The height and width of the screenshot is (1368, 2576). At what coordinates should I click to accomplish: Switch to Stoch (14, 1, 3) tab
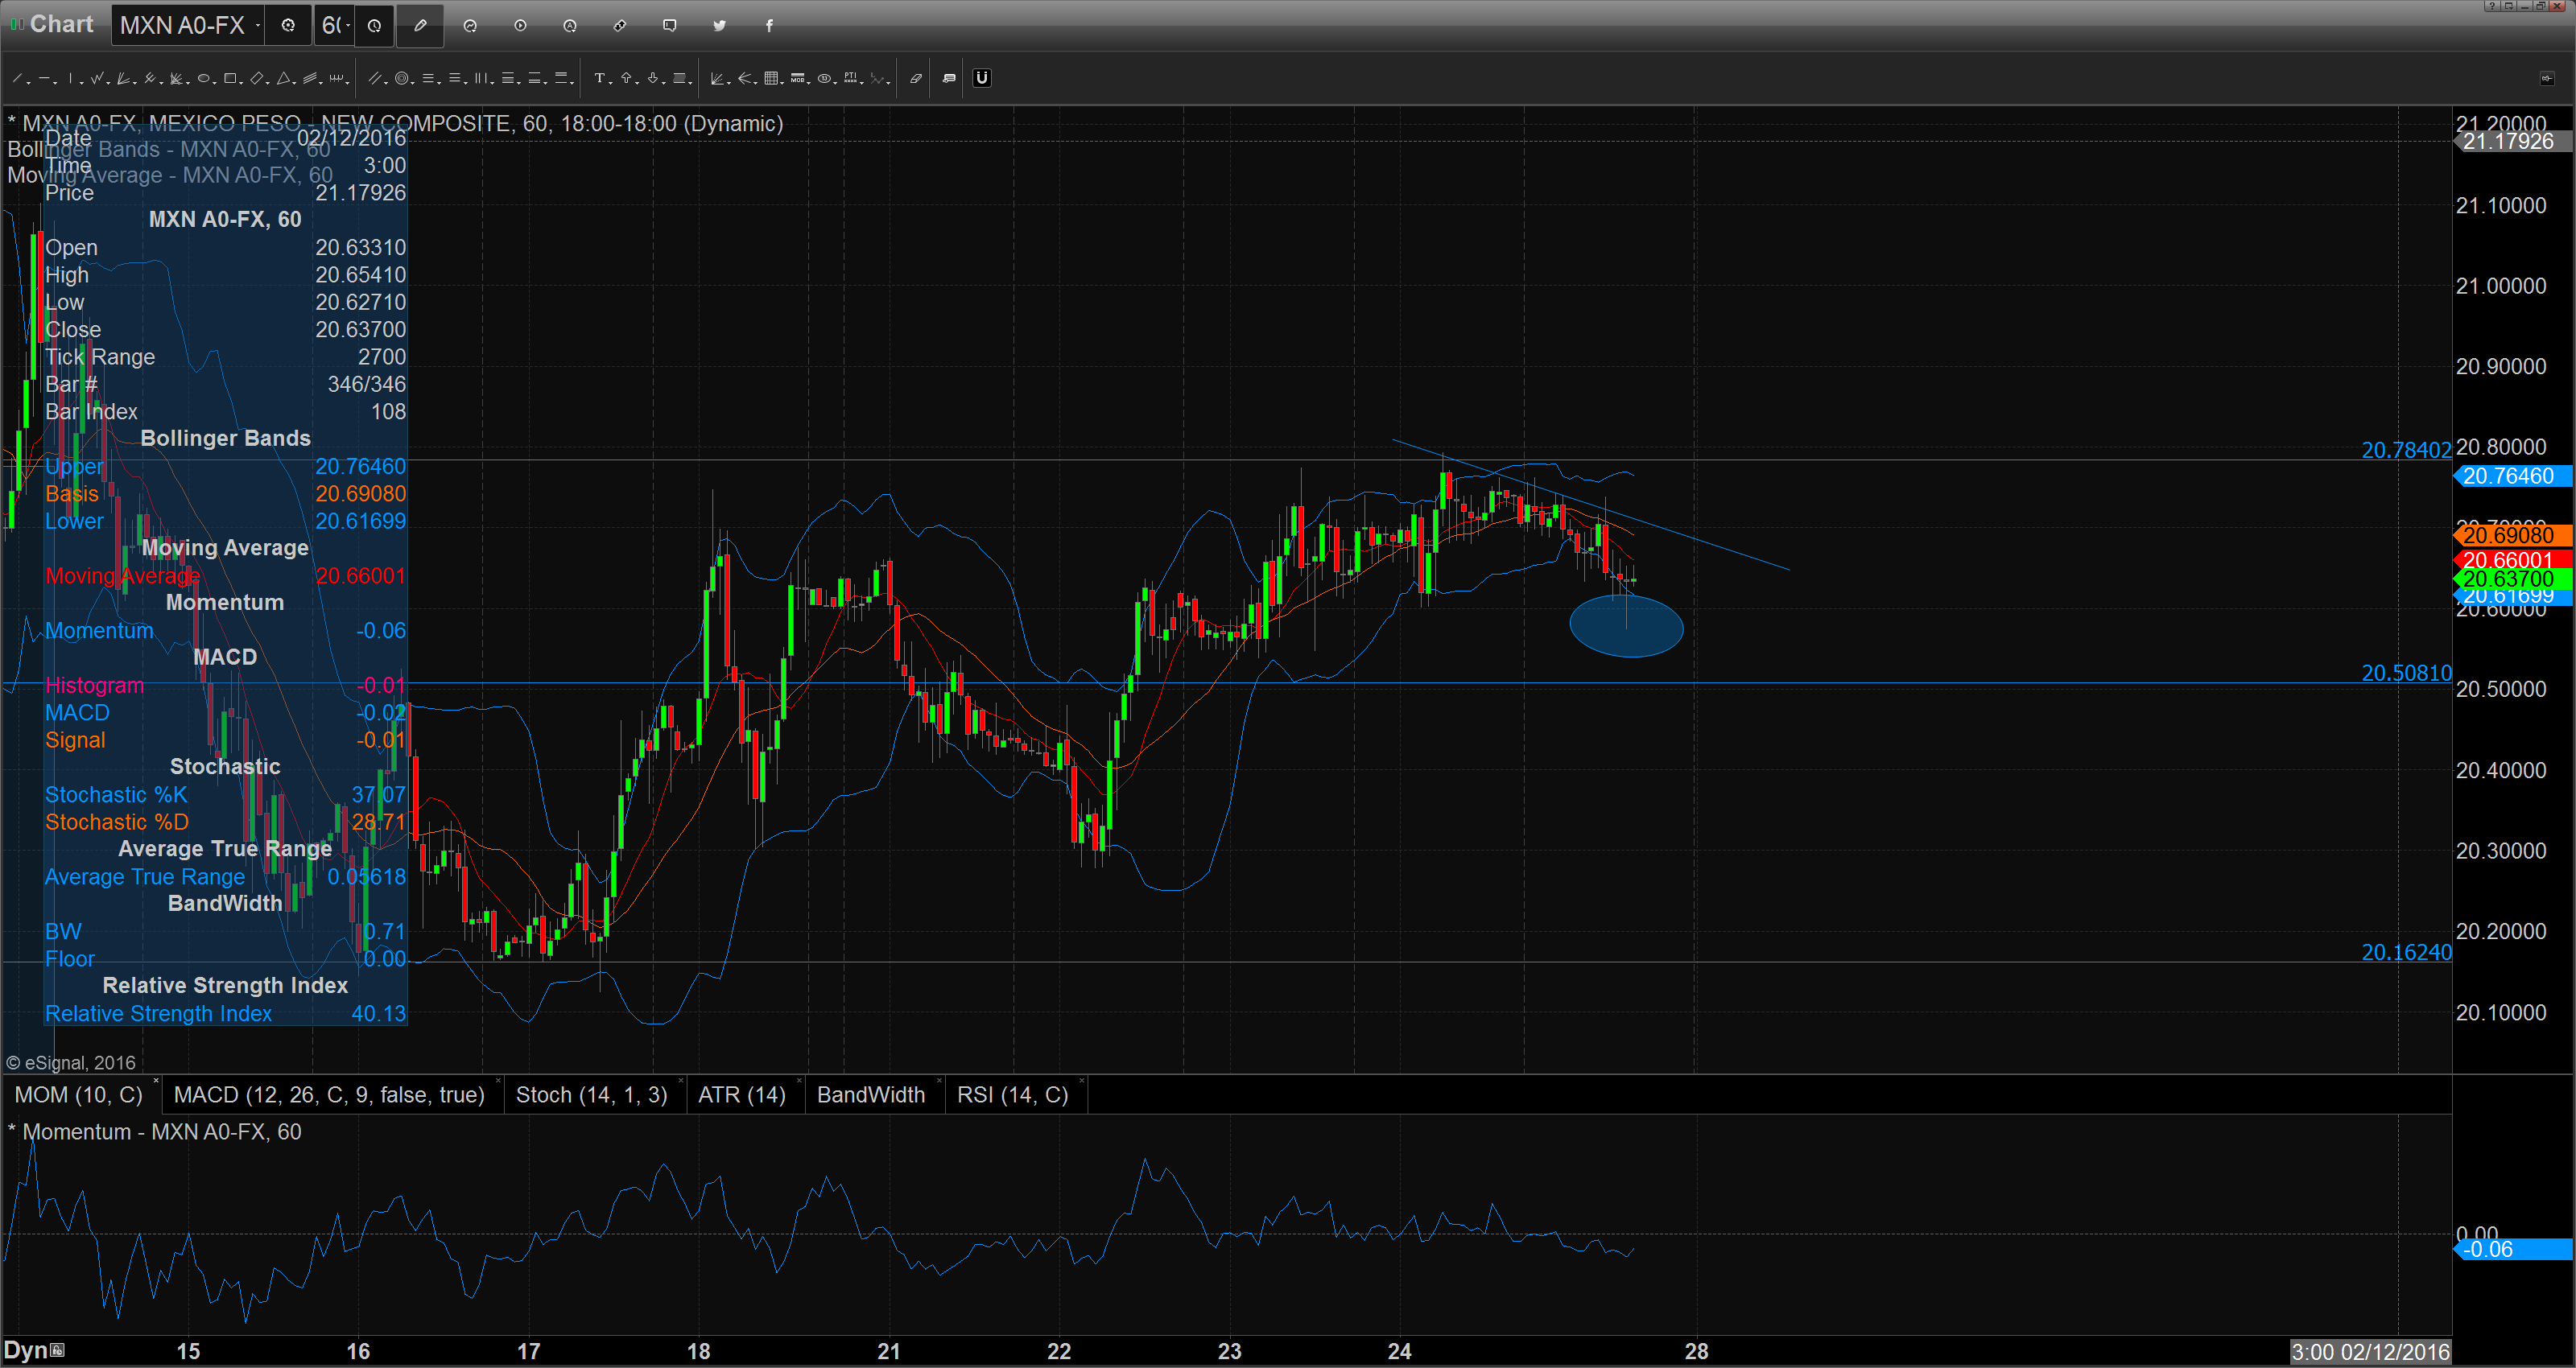click(x=591, y=1095)
